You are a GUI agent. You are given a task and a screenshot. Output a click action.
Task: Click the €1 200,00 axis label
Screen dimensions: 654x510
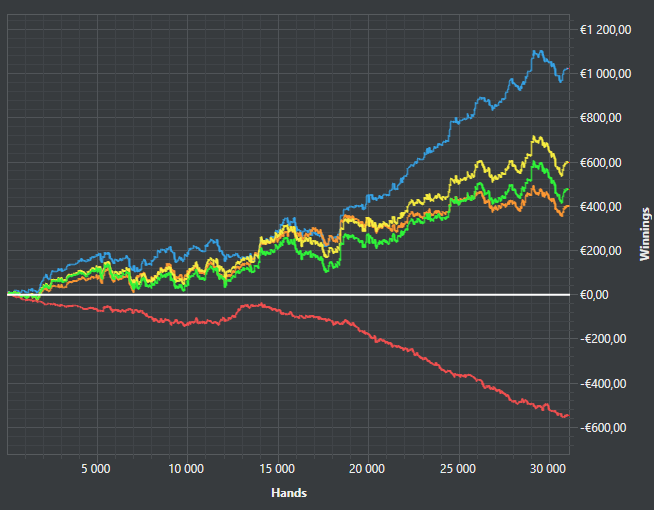tap(605, 30)
